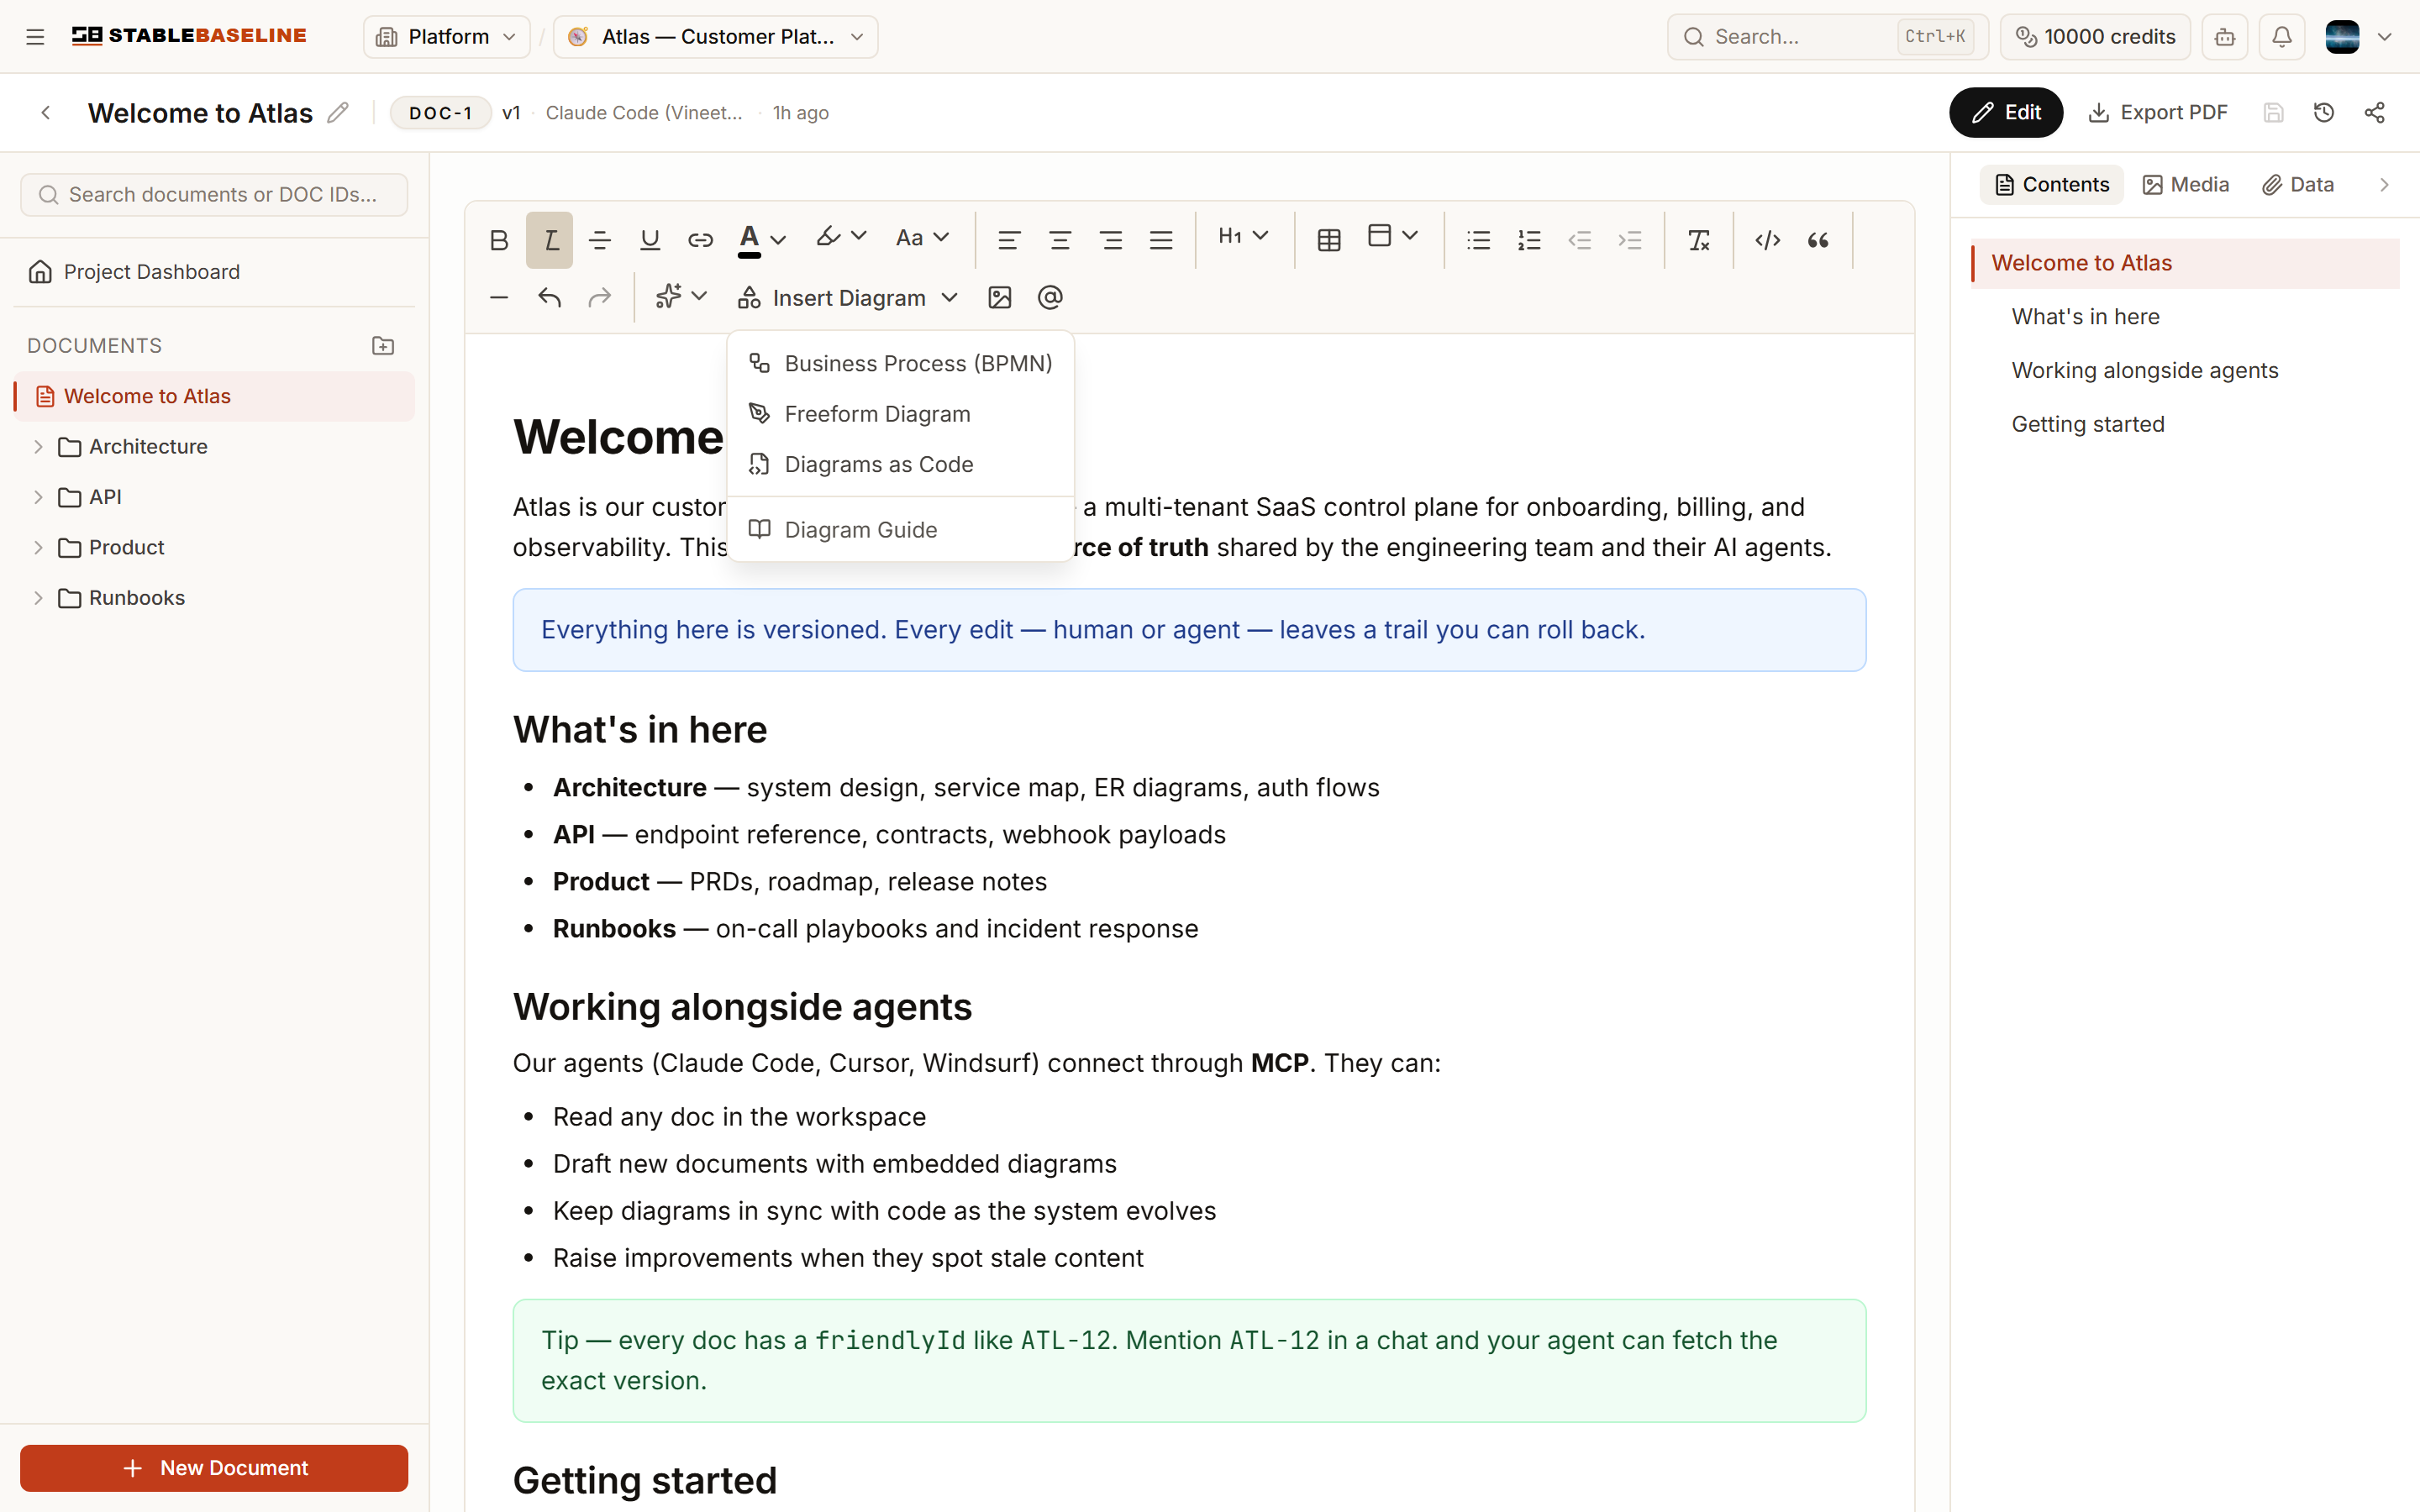The width and height of the screenshot is (2420, 1512).
Task: Decrease indent with the outdent icon
Action: [1580, 240]
